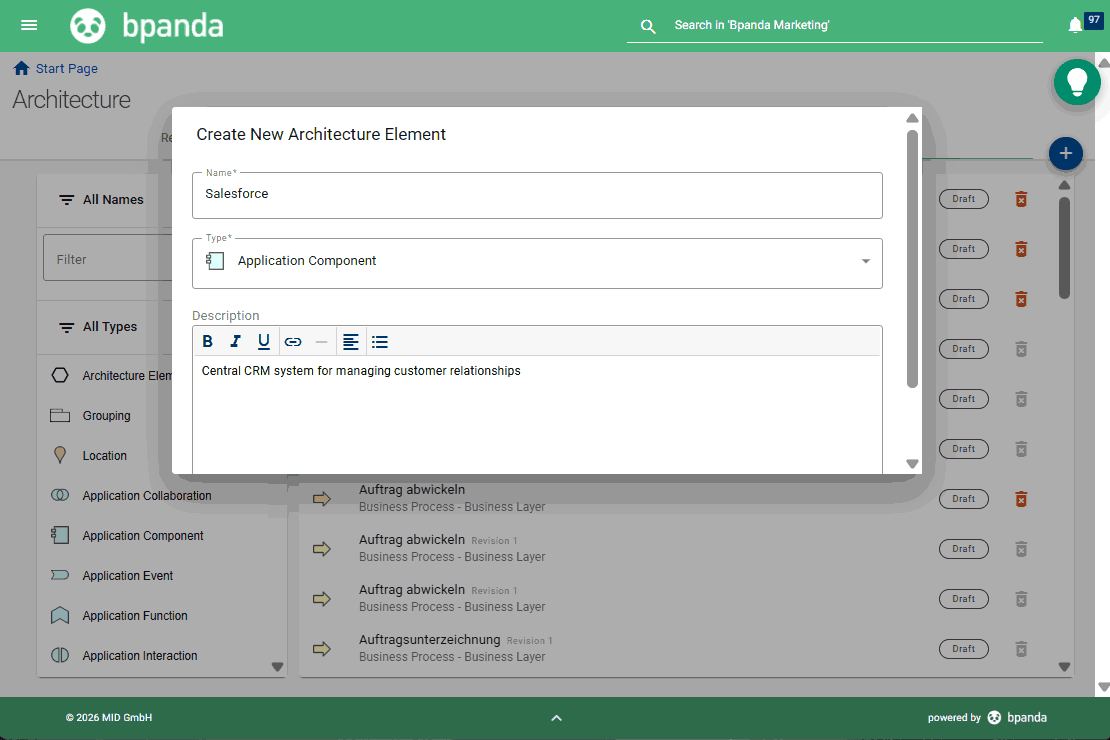This screenshot has width=1110, height=740.
Task: Insert a horizontal rule in the description
Action: [x=320, y=341]
